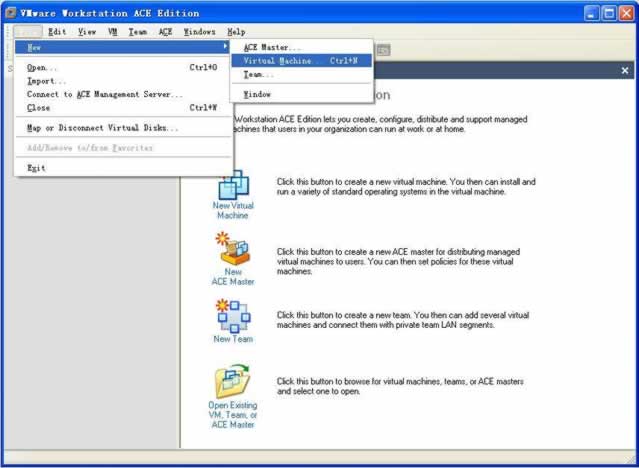Click Open Existing VM, Team, or ACE Master link
This screenshot has height=468, width=639.
[x=233, y=415]
